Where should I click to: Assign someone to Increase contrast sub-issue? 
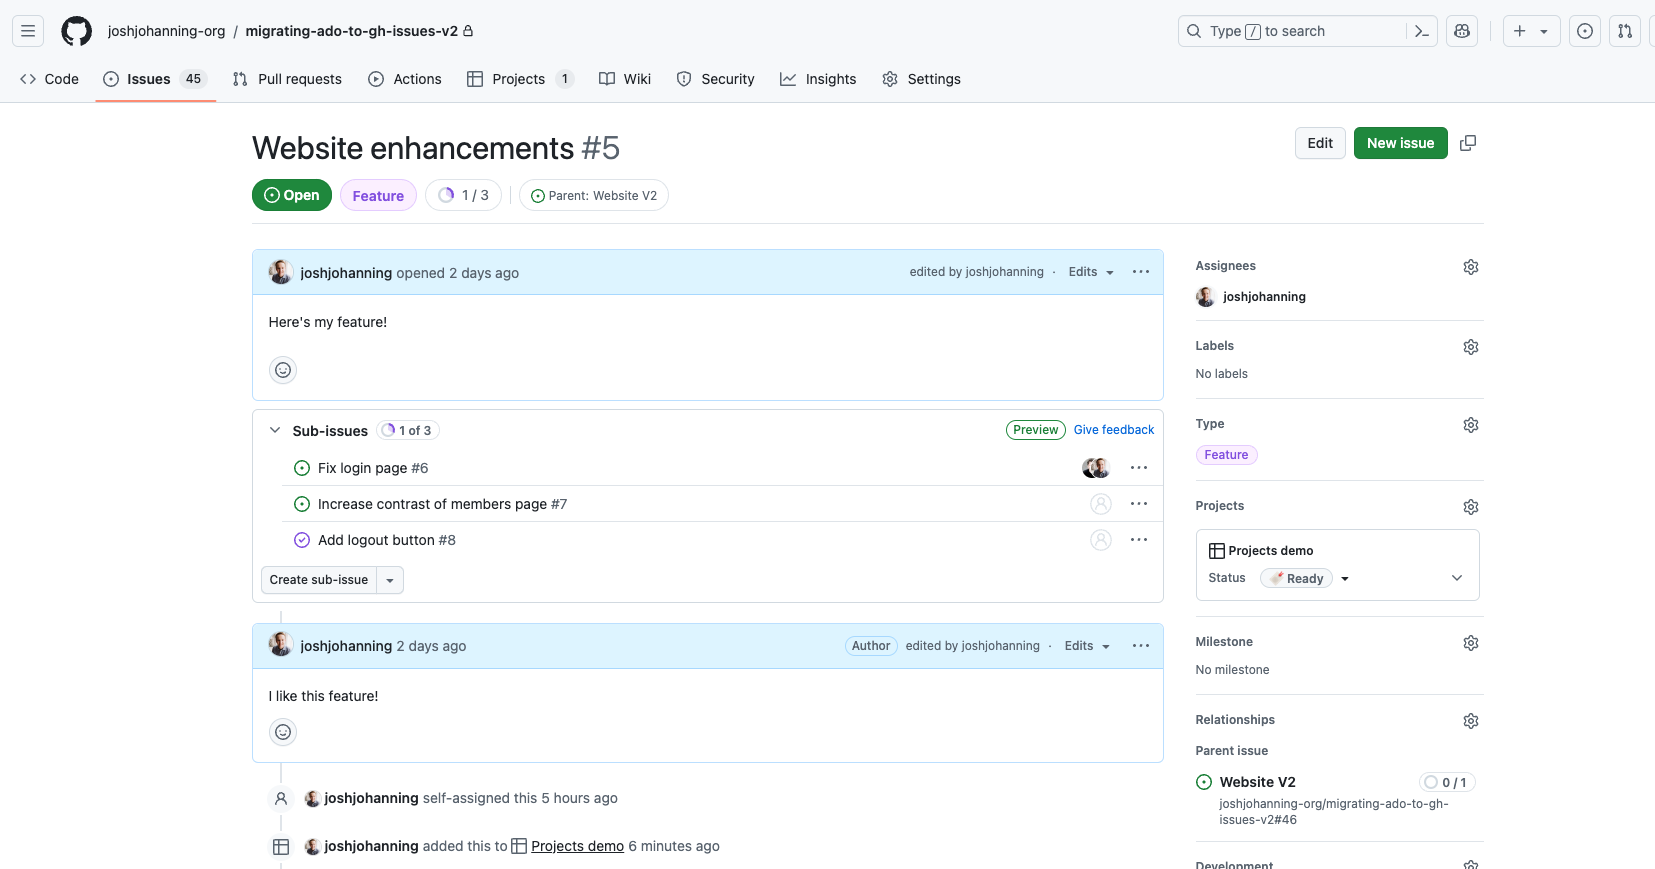1100,504
